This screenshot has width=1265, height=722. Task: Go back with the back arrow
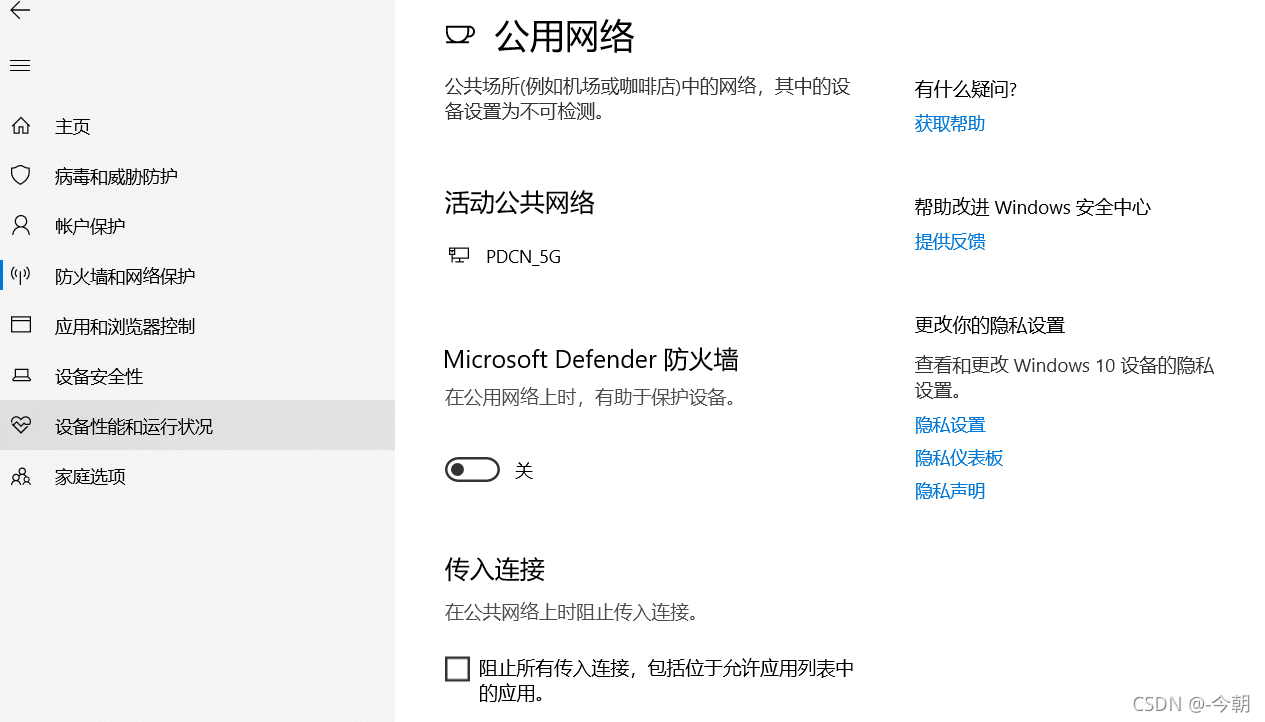(20, 11)
